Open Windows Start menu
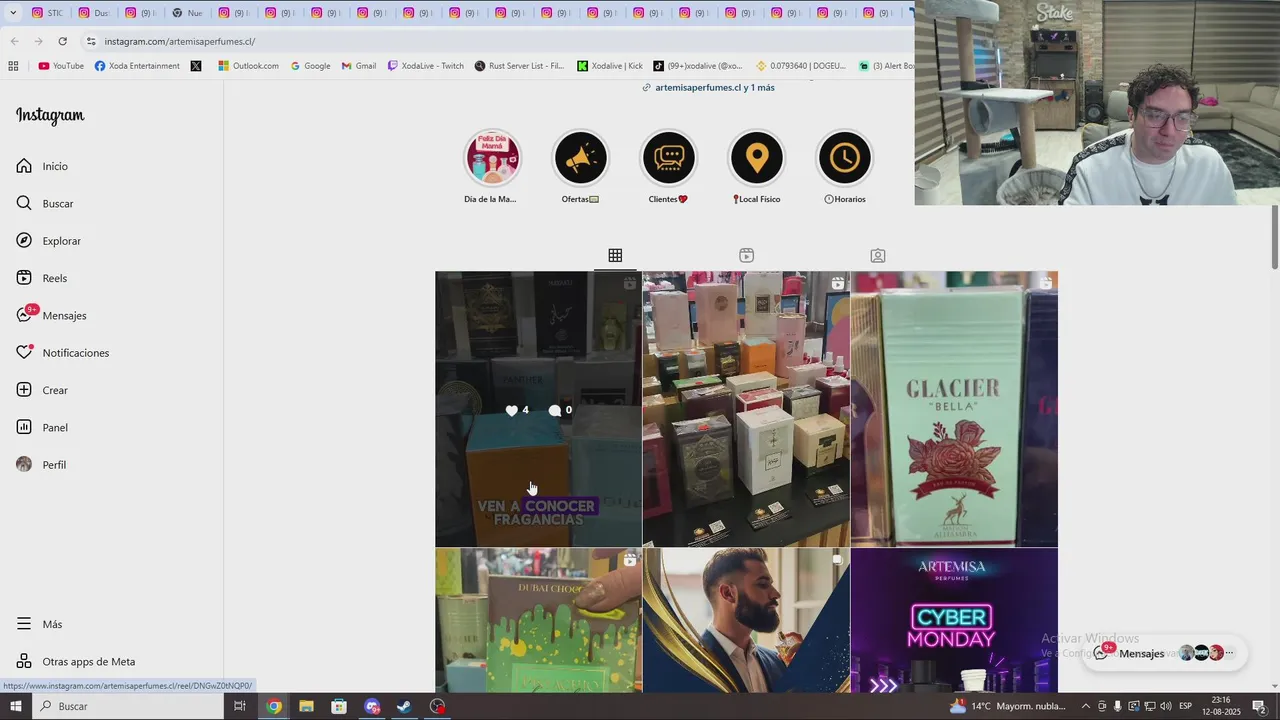The image size is (1280, 720). (15, 706)
